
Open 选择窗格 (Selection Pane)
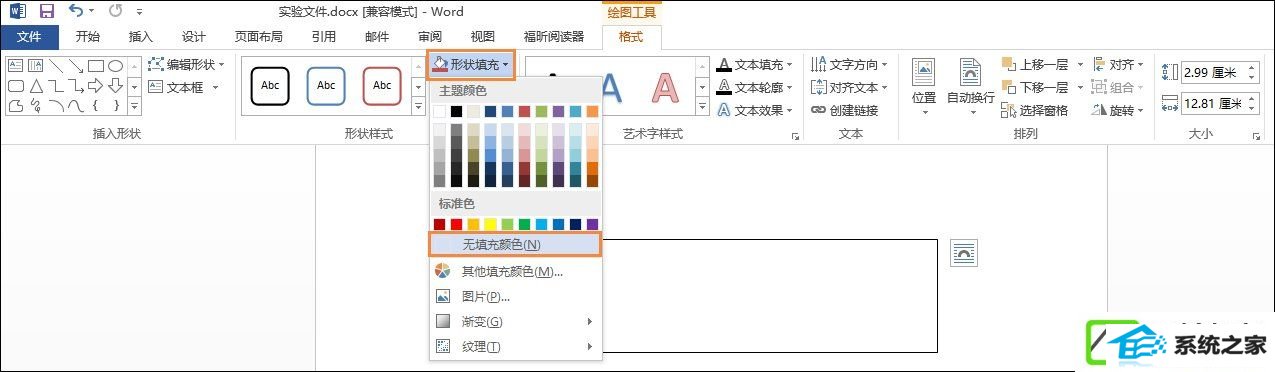(x=1035, y=110)
